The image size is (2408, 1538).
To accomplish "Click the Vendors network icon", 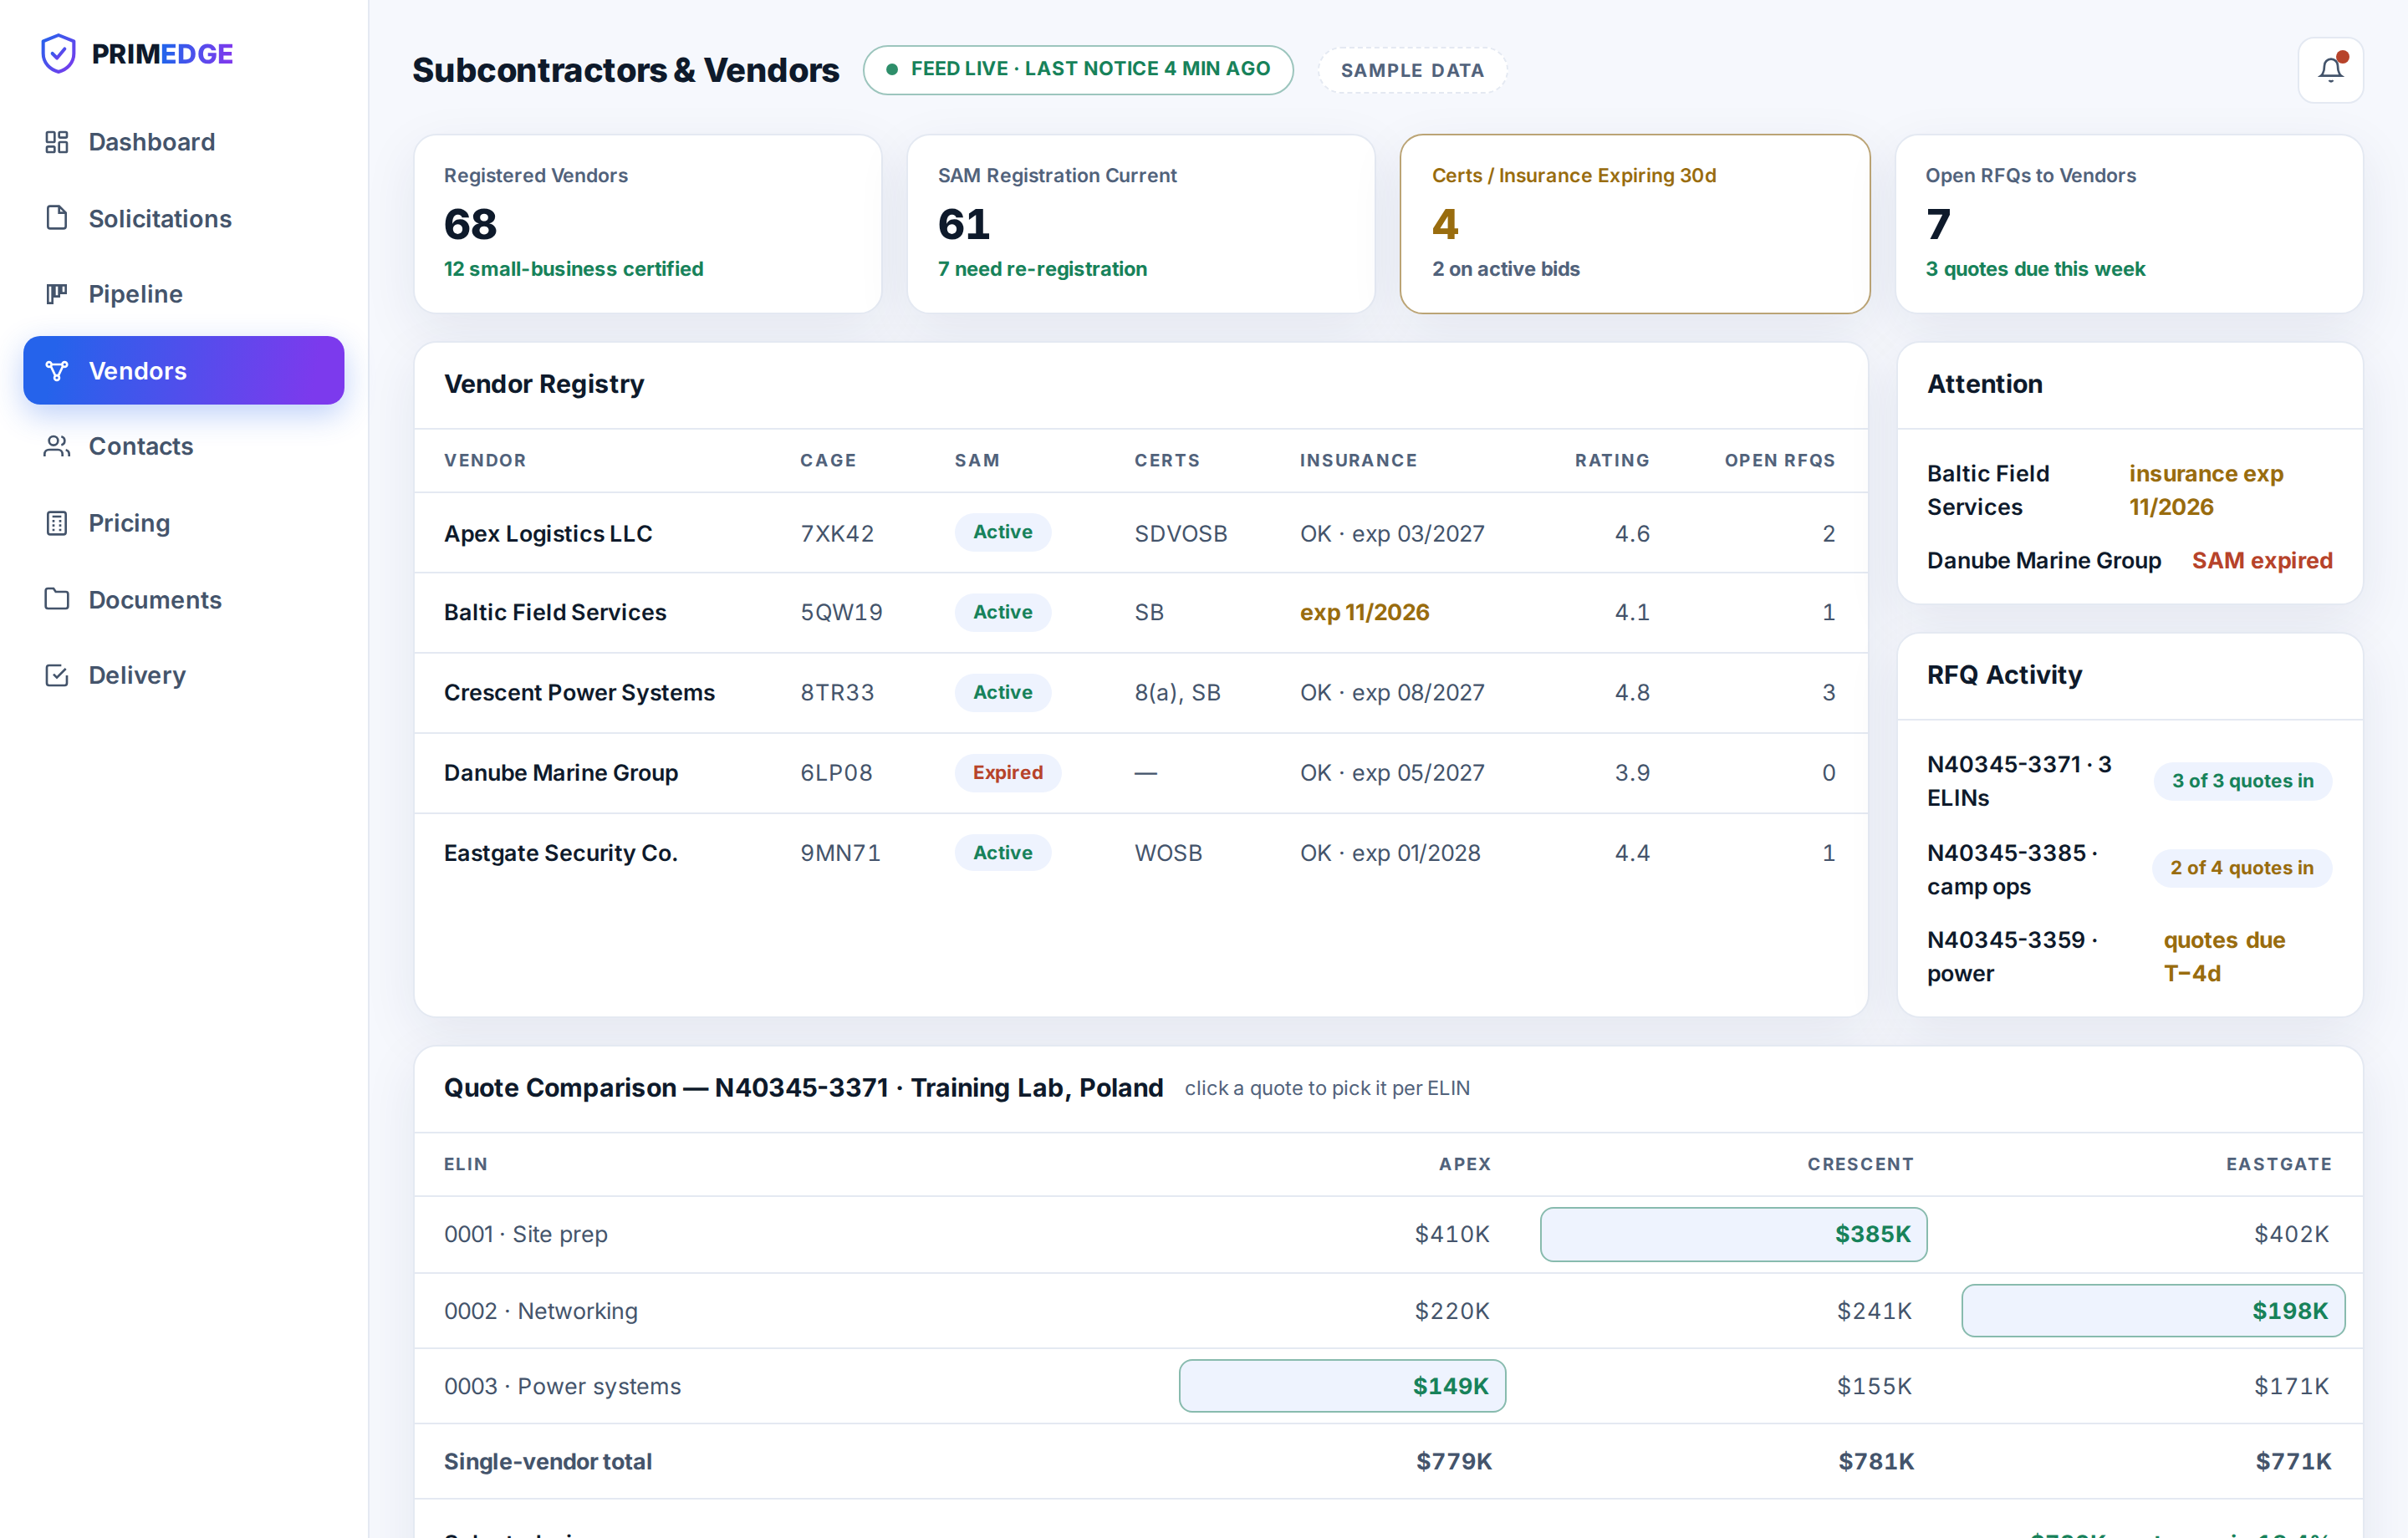I will click(57, 371).
